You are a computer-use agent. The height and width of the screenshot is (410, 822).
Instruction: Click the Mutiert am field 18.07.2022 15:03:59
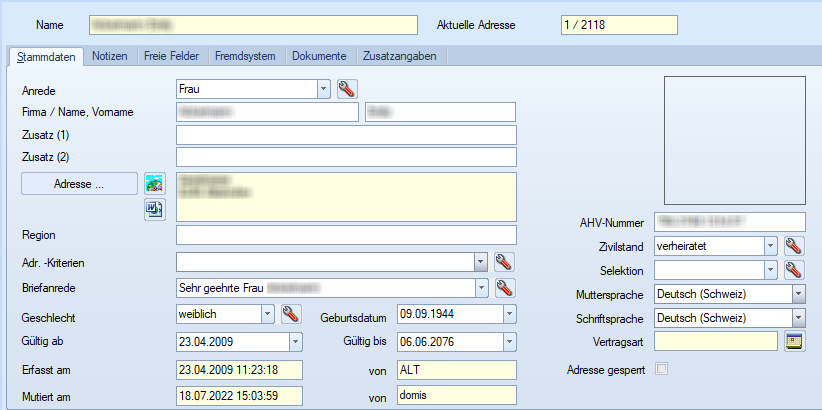tap(240, 395)
